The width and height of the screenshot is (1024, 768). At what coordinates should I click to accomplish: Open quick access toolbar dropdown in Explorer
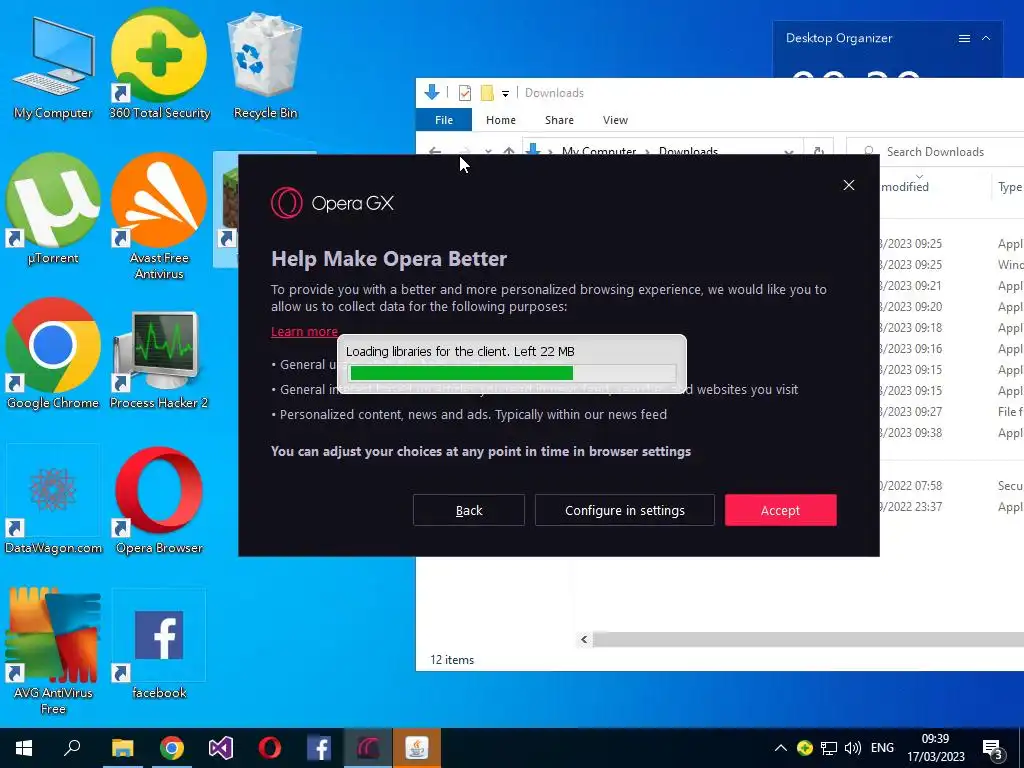pyautogui.click(x=505, y=93)
